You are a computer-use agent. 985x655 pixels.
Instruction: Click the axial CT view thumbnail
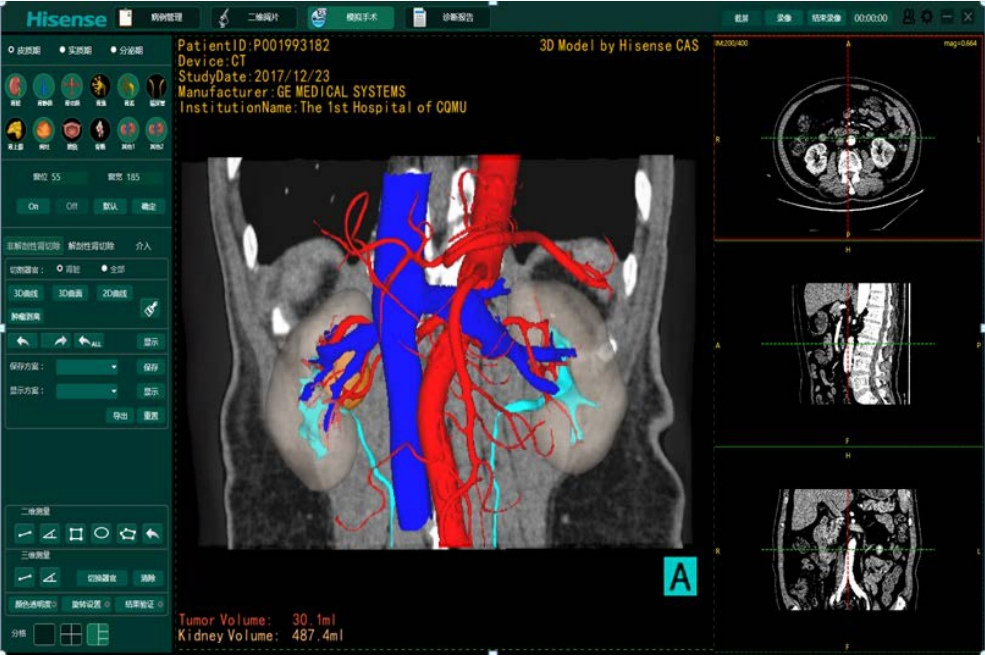pos(848,140)
